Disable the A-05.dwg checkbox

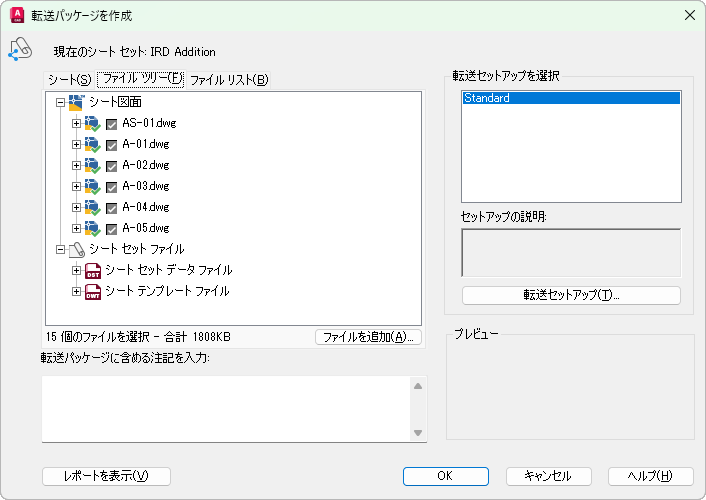(x=112, y=229)
